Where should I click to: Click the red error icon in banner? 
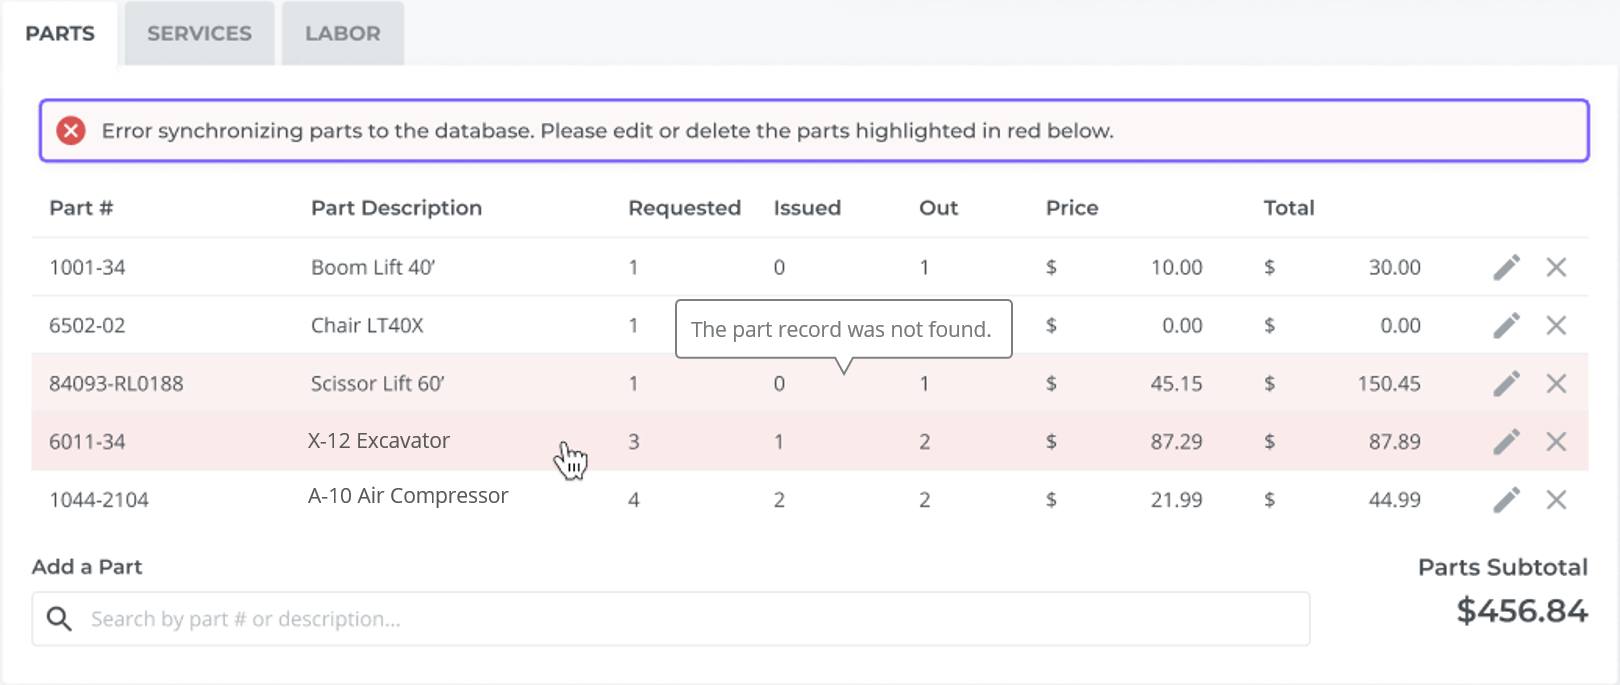(x=71, y=131)
